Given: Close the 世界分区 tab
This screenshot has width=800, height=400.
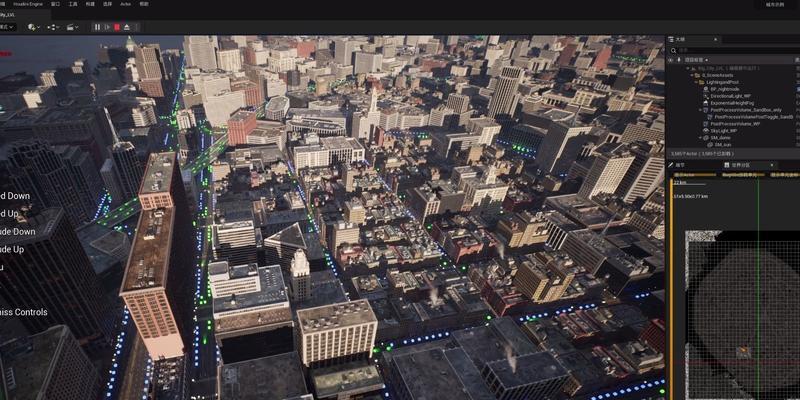Looking at the screenshot, I should pos(772,165).
